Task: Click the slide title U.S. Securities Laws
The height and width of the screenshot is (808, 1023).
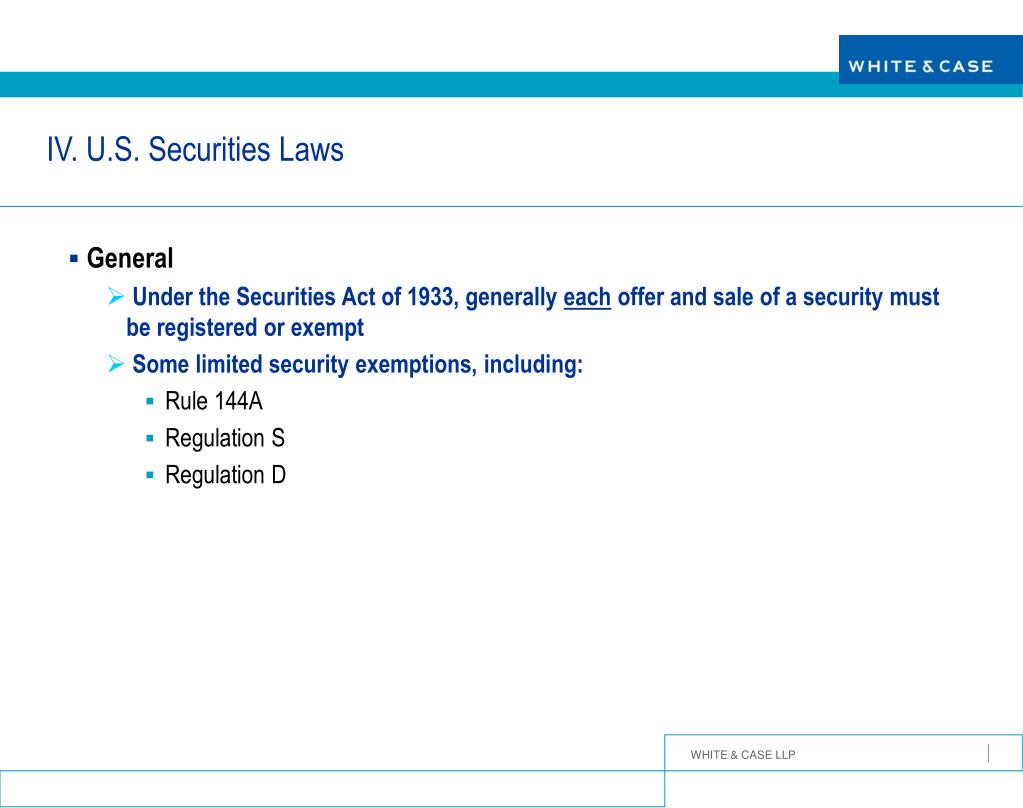Action: pos(195,149)
